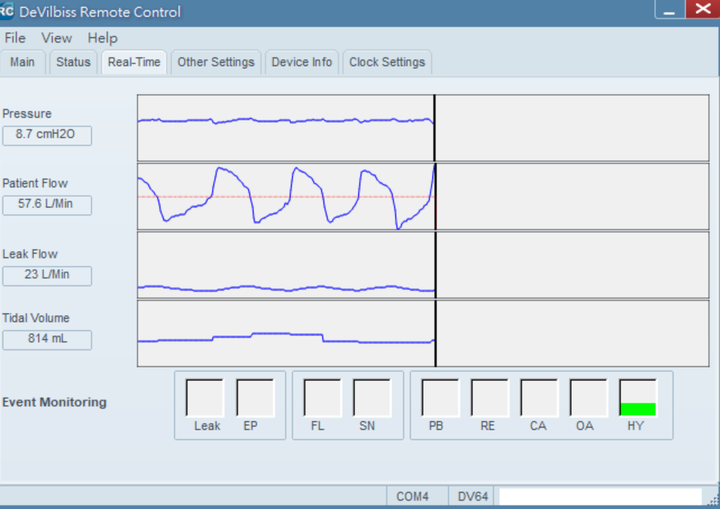Click the Patient Flow value 57.6 L/Min

point(47,204)
